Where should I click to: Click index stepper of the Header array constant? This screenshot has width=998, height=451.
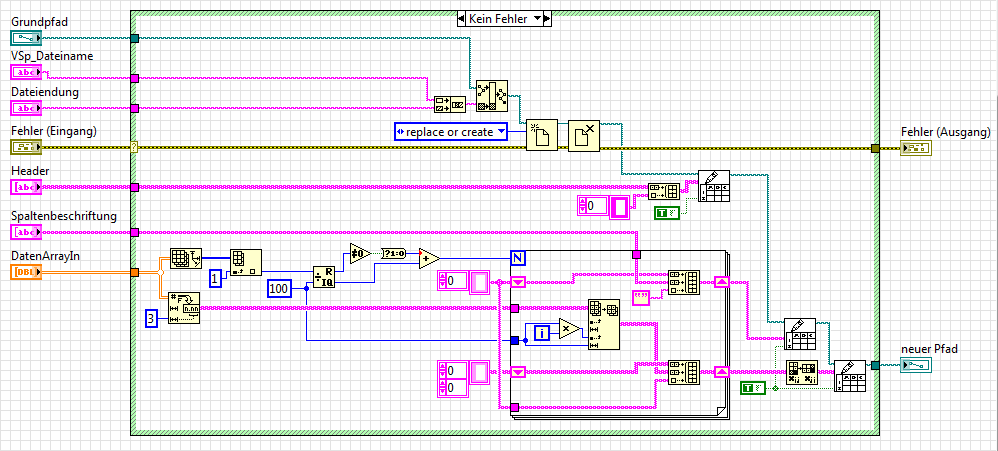coord(582,206)
